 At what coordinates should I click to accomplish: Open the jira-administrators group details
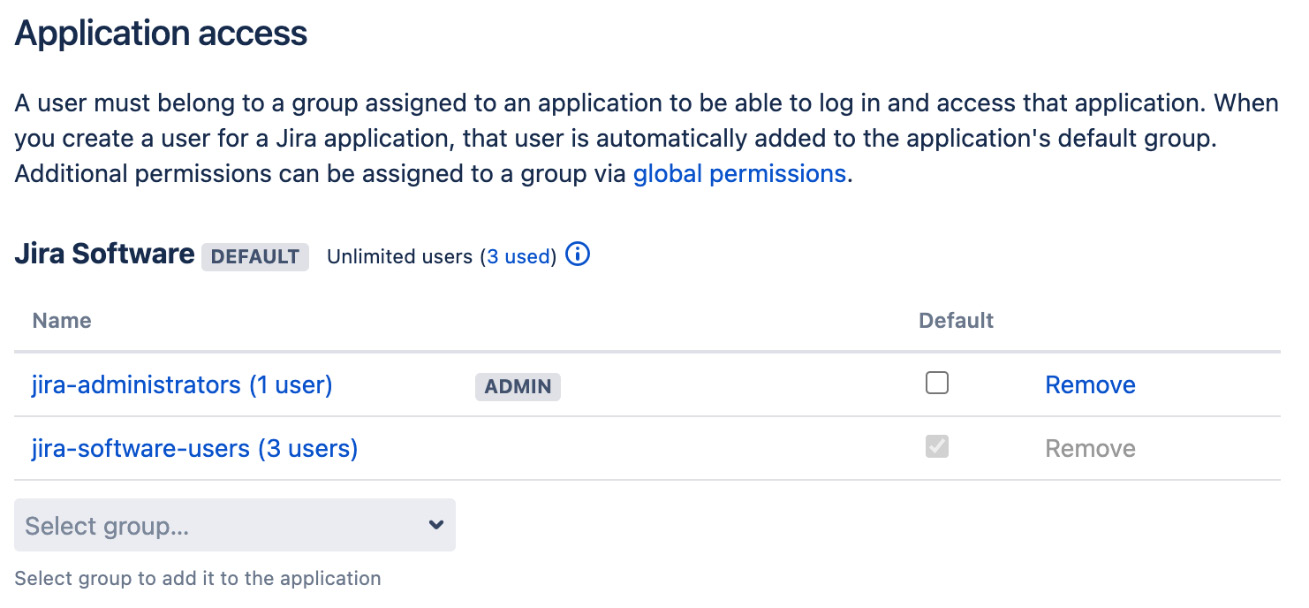click(181, 385)
